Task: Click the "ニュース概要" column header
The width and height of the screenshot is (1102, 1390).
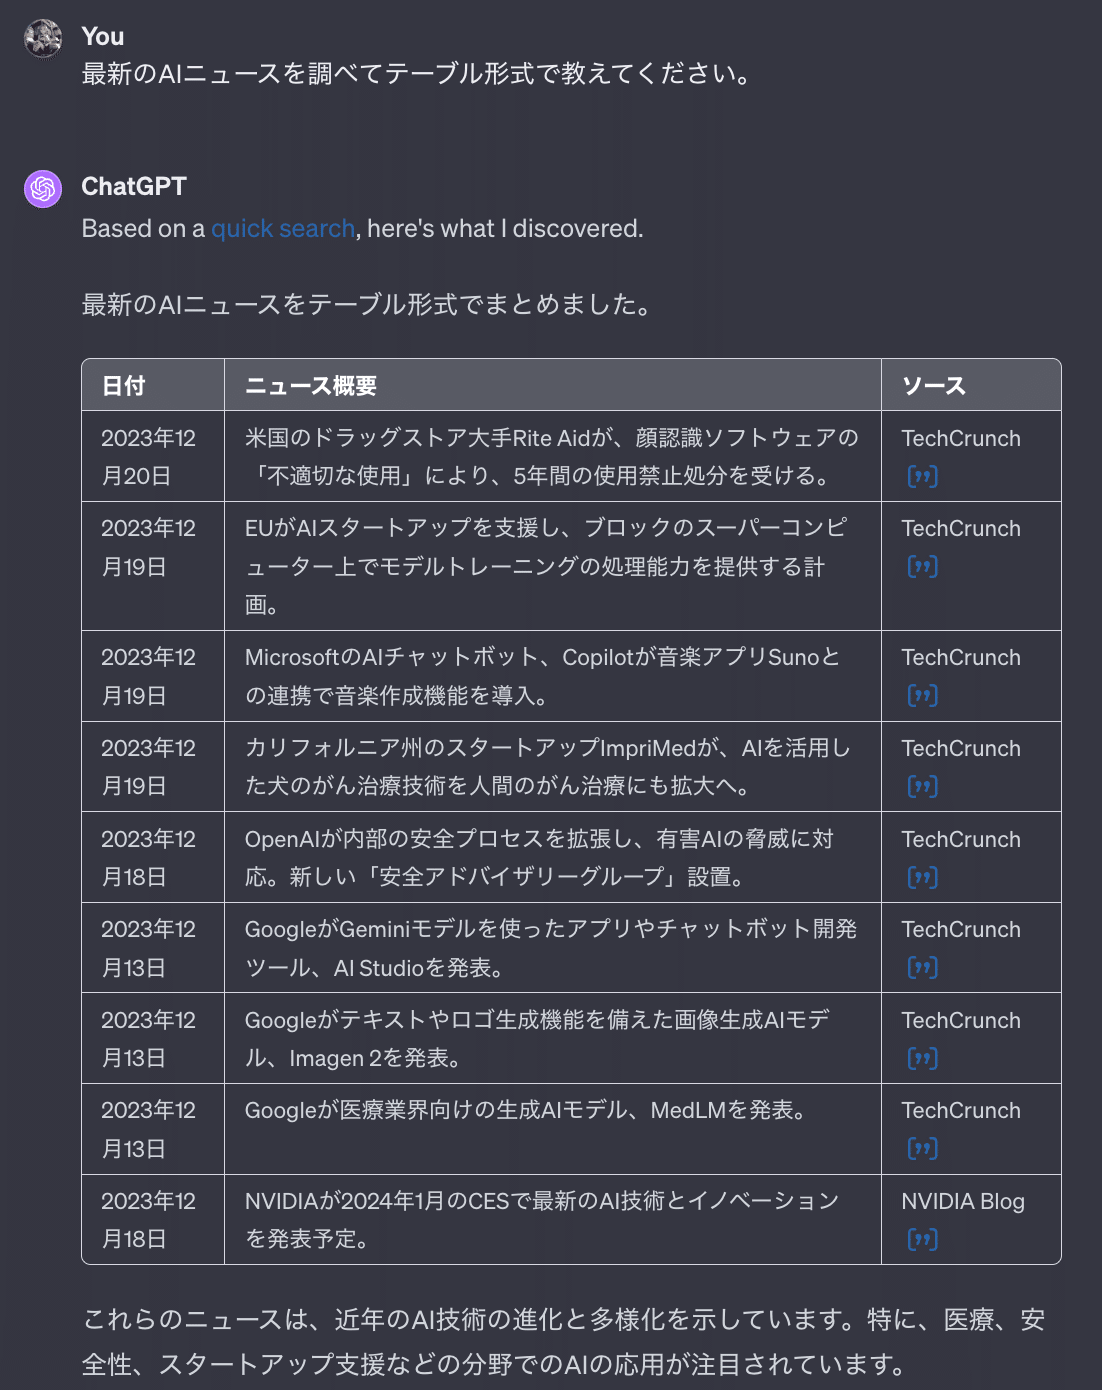Action: coord(311,386)
